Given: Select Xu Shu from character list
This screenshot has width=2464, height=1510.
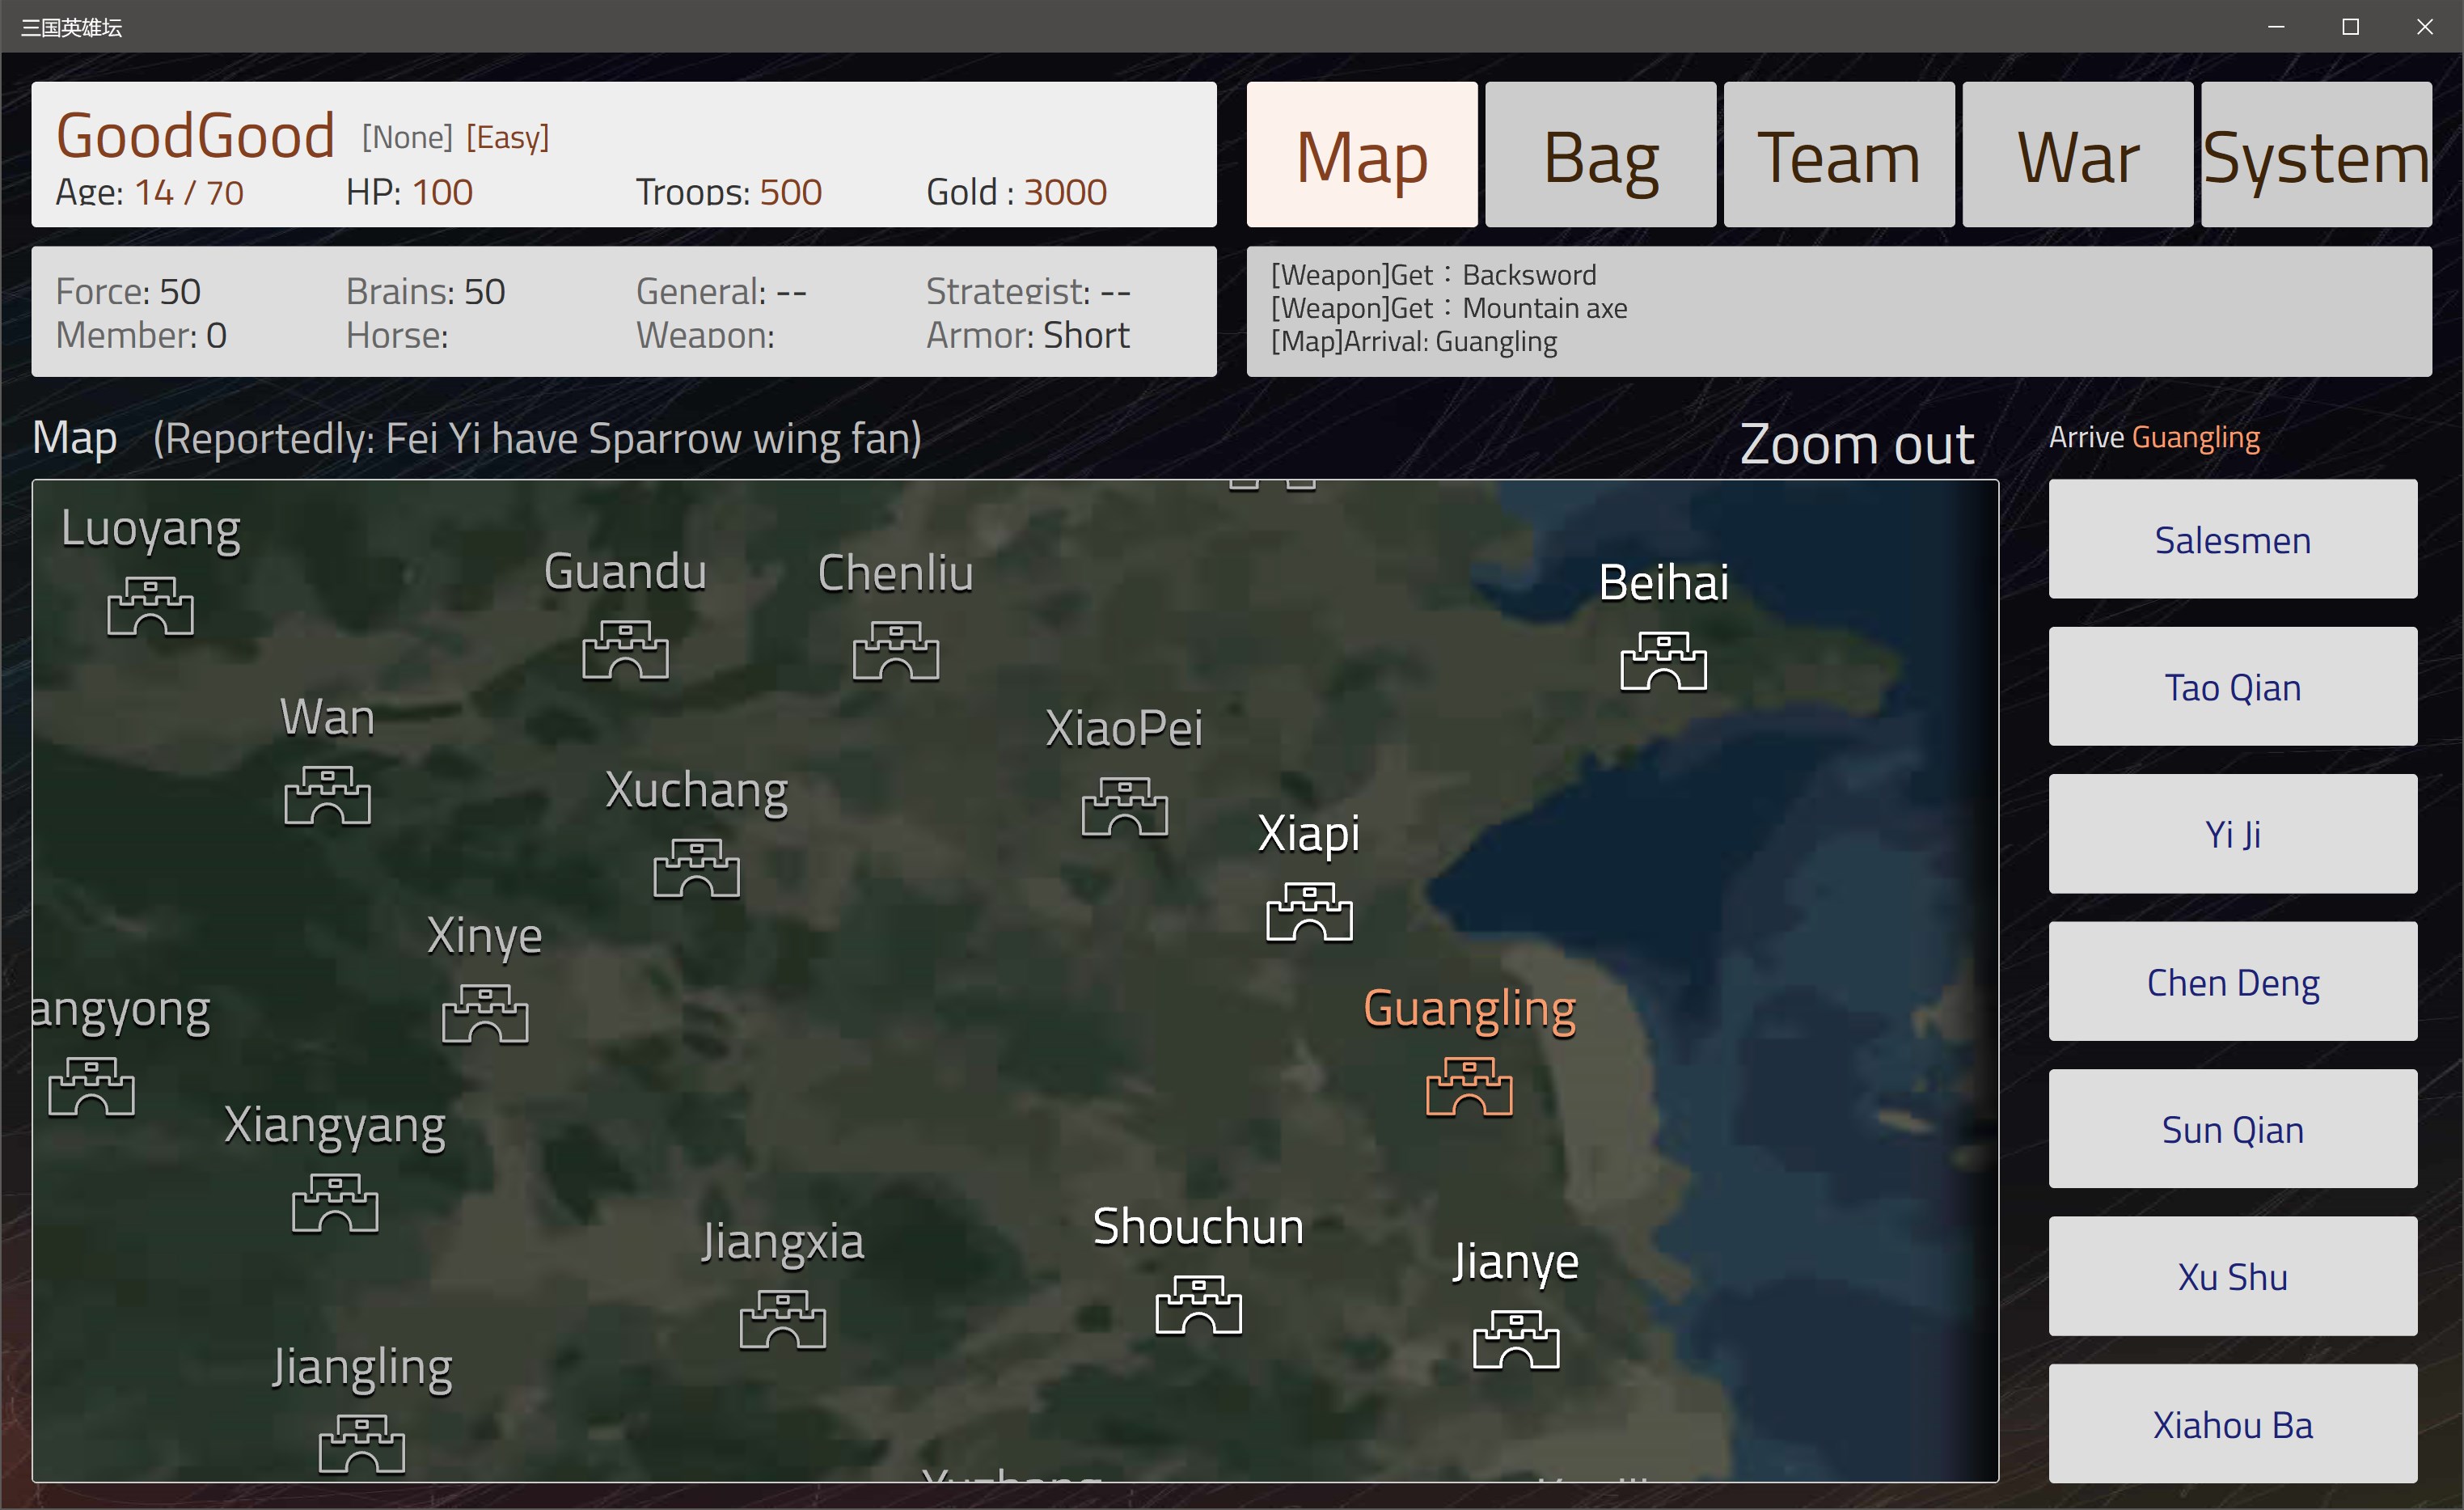Looking at the screenshot, I should [x=2232, y=1276].
